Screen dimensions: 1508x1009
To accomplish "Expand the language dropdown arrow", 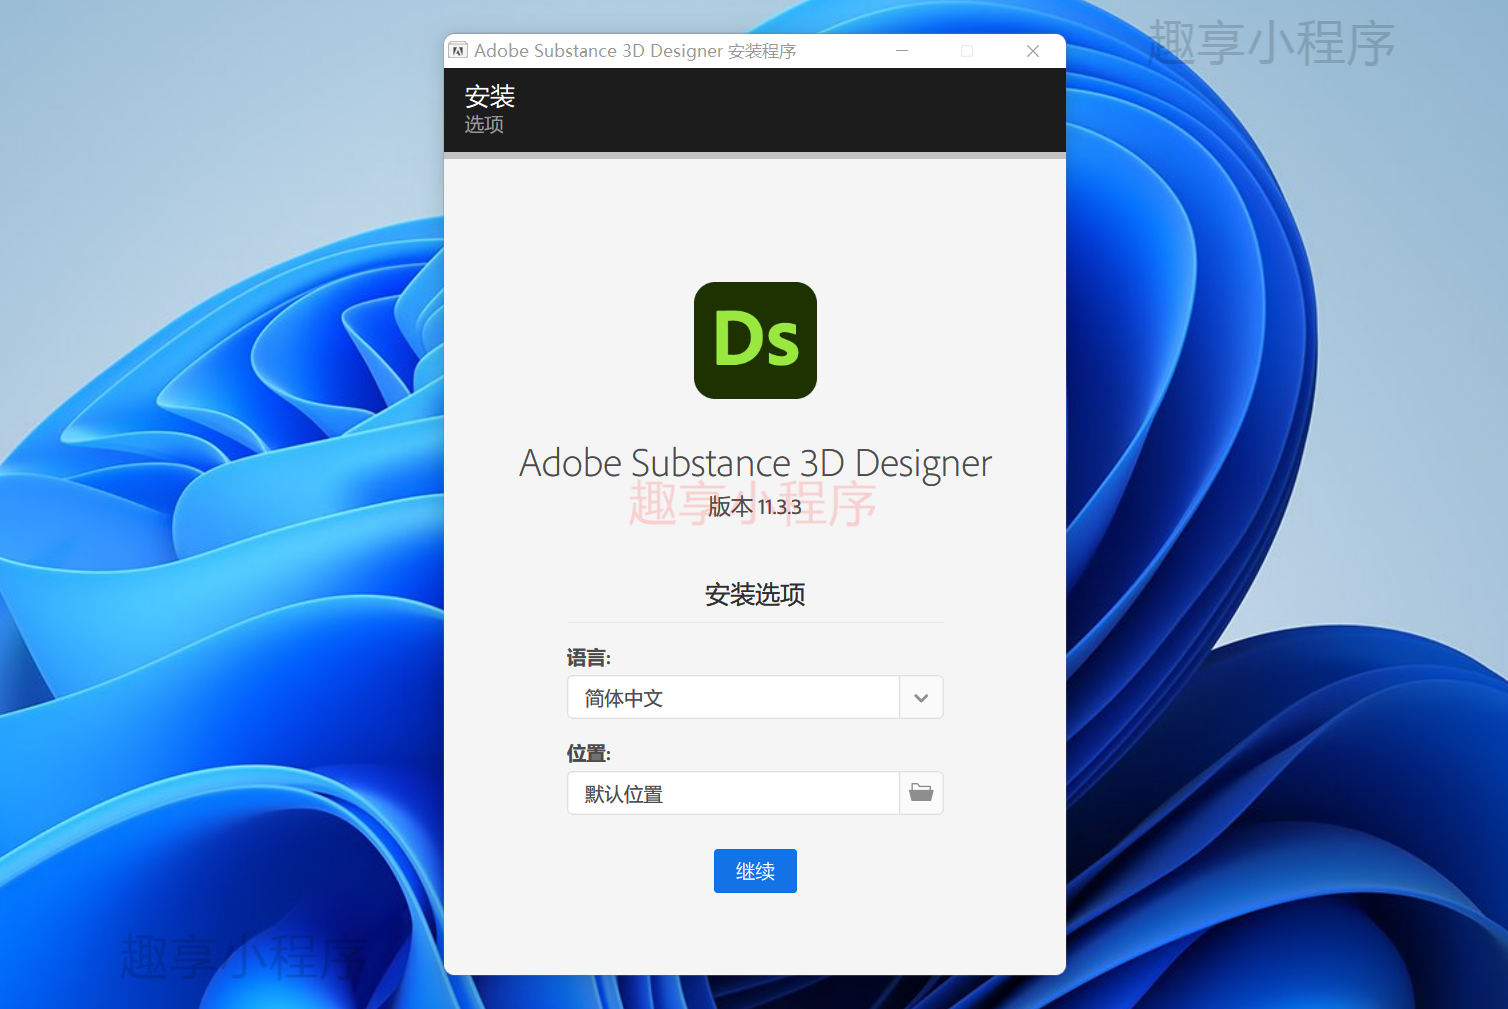I will 921,697.
